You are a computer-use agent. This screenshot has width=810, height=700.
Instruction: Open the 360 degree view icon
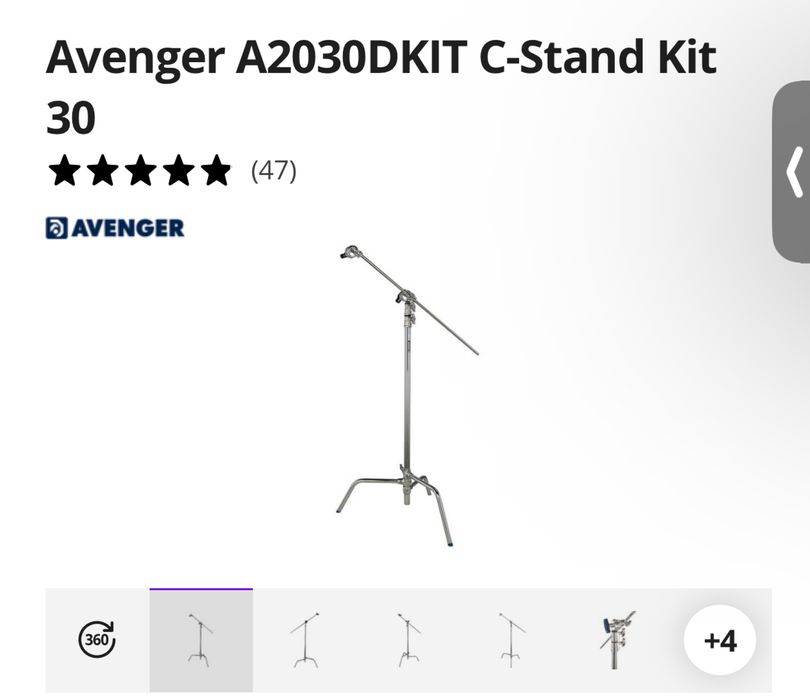[x=97, y=640]
